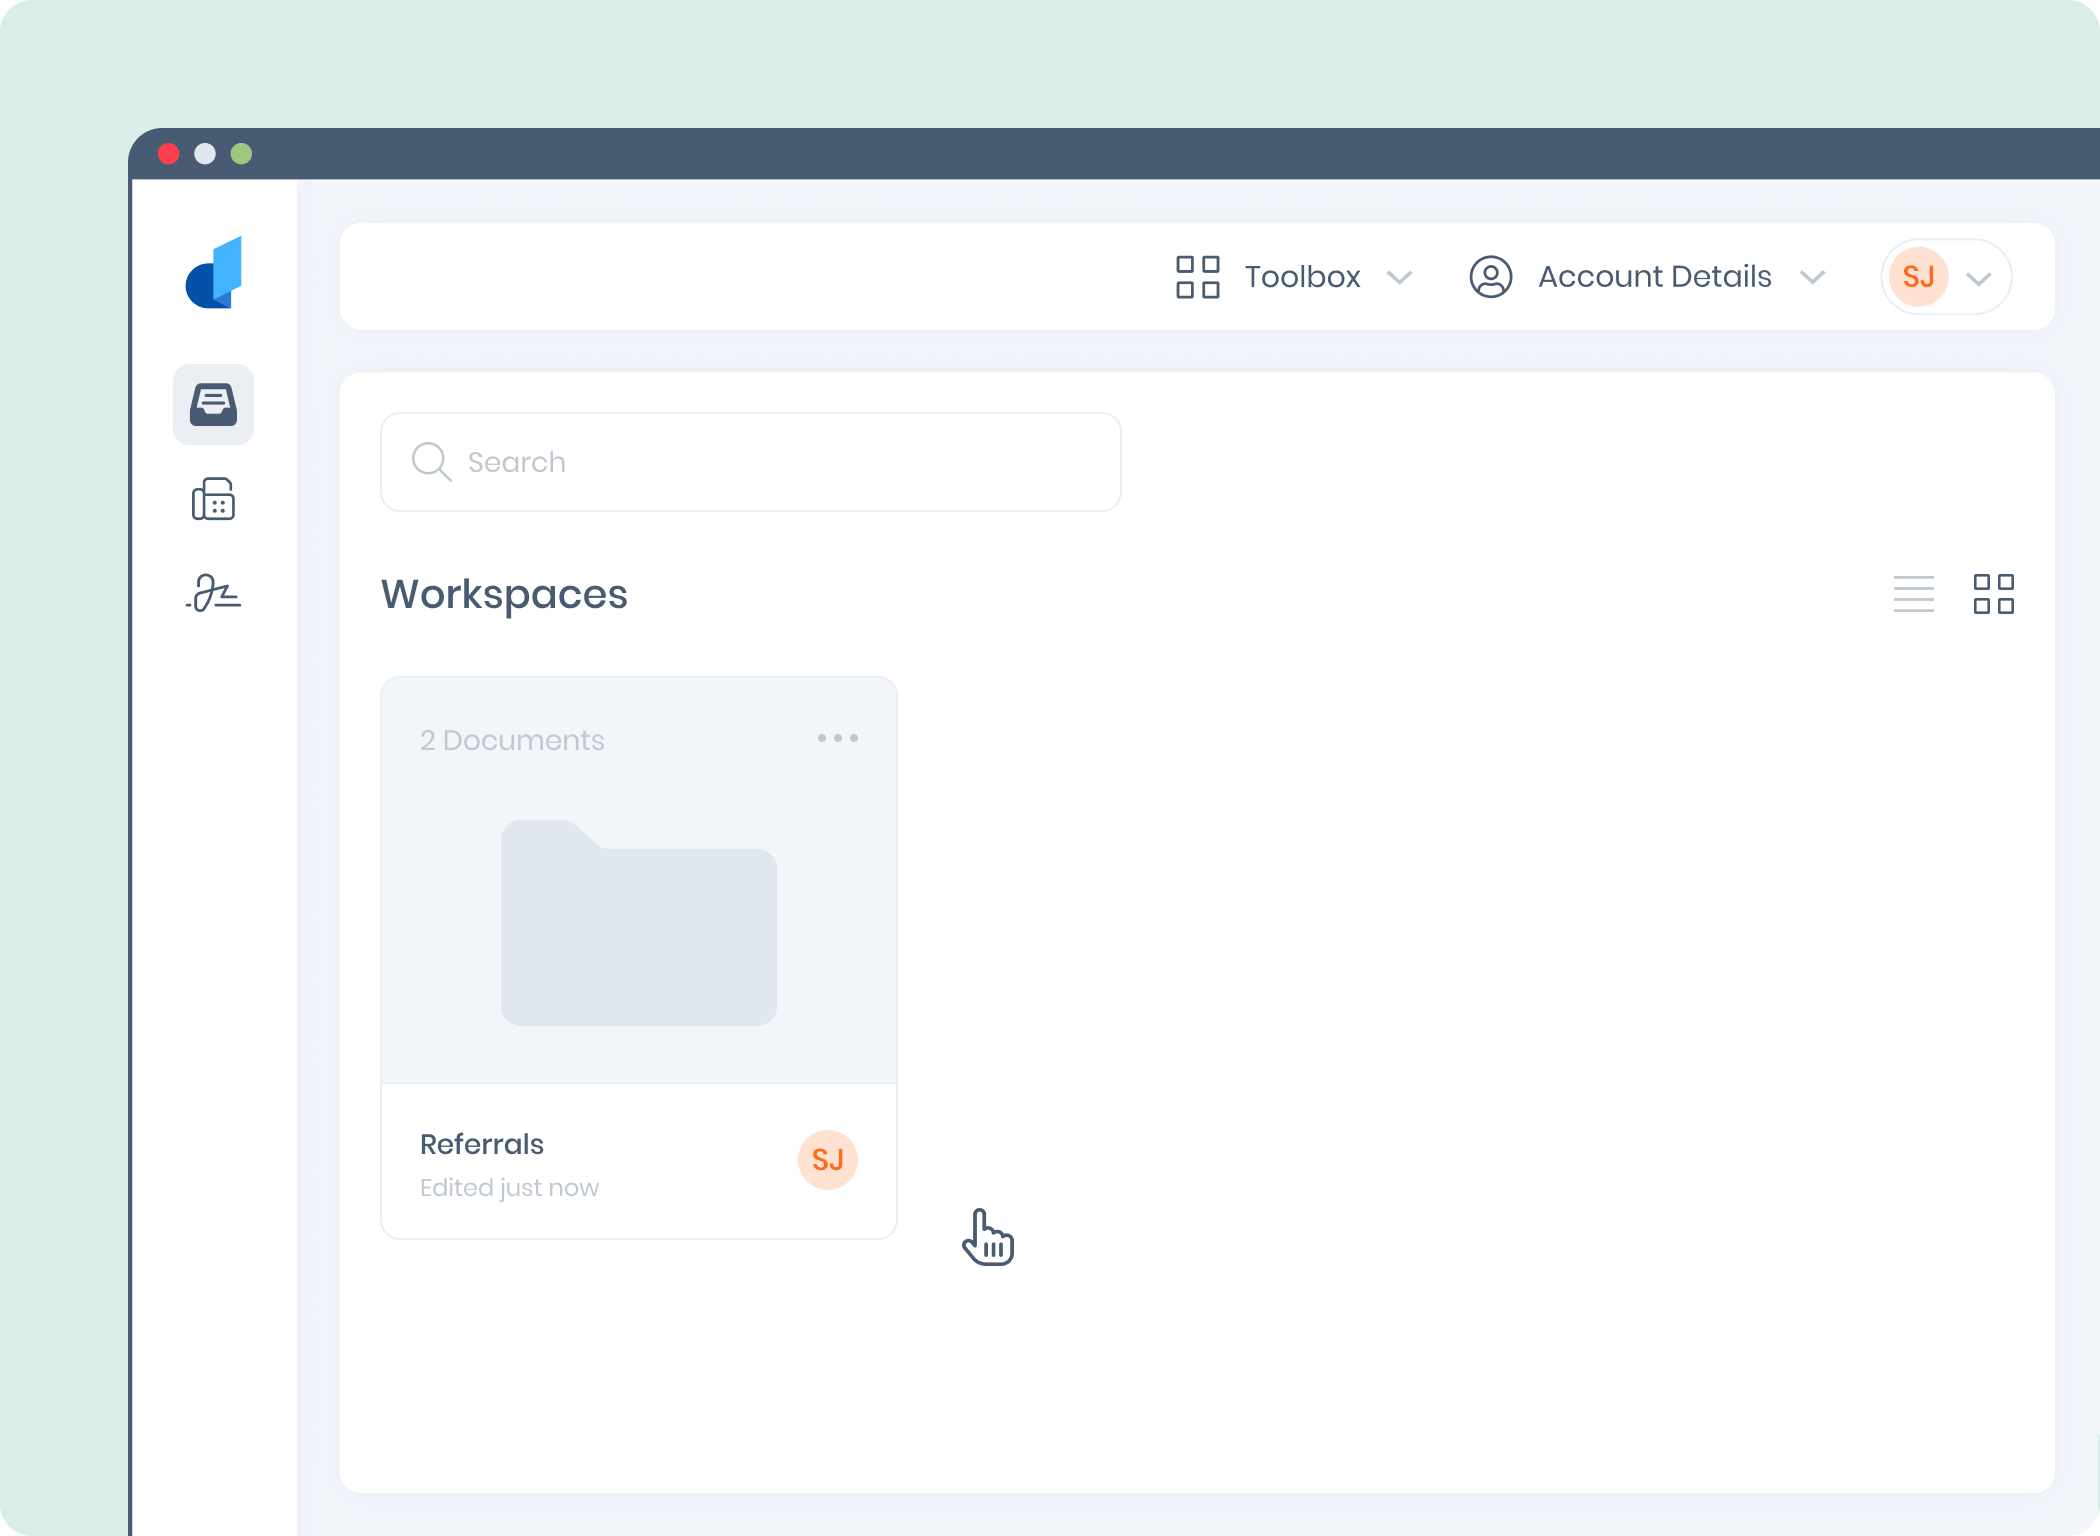Open the Referrals workspace title
Image resolution: width=2100 pixels, height=1536 pixels.
[x=482, y=1144]
